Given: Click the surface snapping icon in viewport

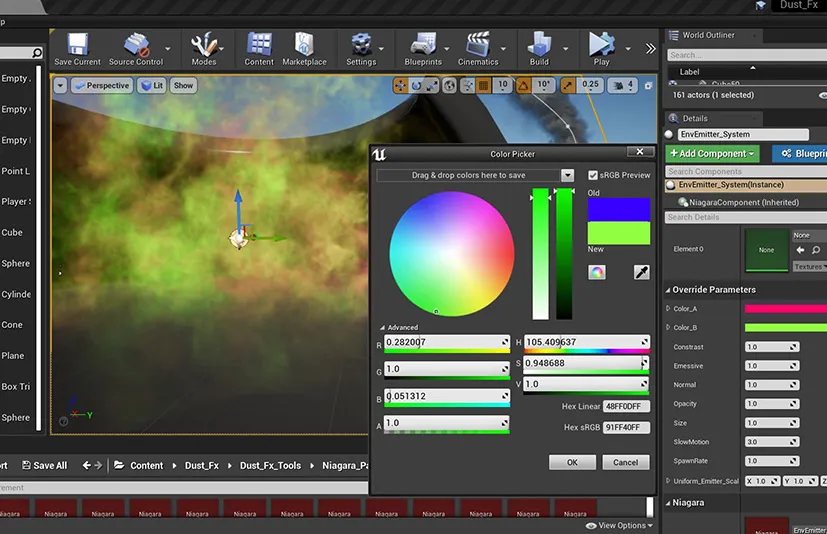Looking at the screenshot, I should coord(467,85).
